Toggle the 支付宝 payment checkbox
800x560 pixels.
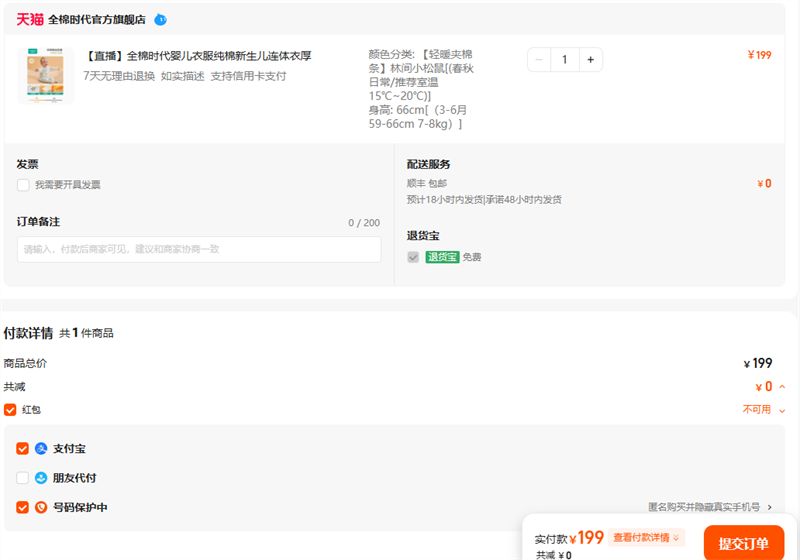[x=23, y=449]
